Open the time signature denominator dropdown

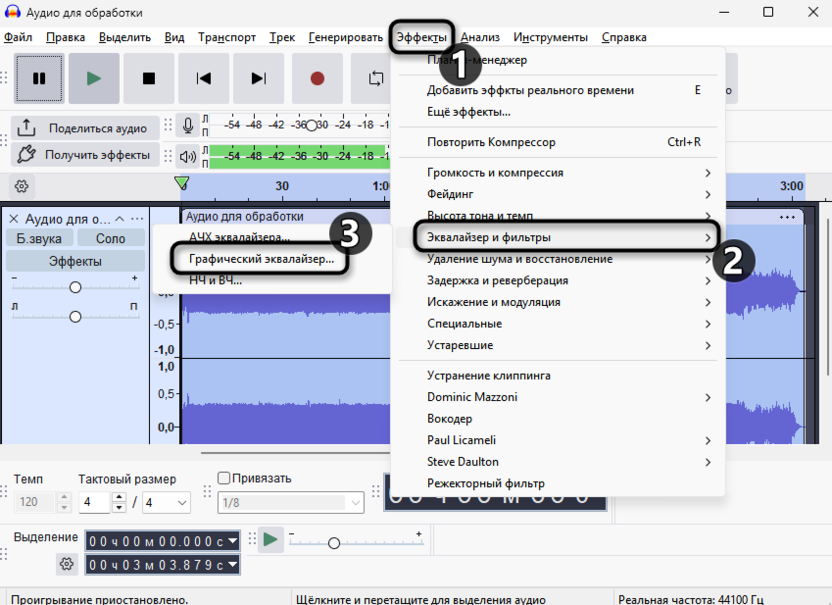click(x=164, y=503)
